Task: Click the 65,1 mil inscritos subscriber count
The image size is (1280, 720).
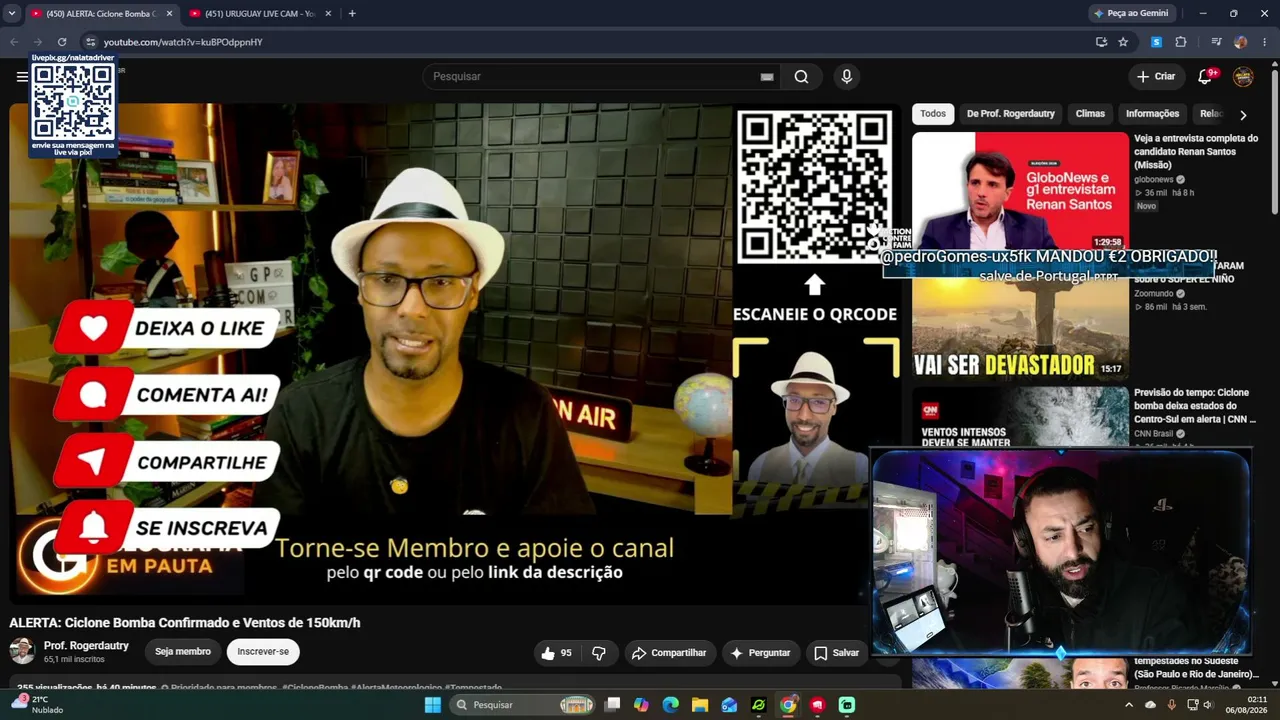Action: (x=74, y=660)
